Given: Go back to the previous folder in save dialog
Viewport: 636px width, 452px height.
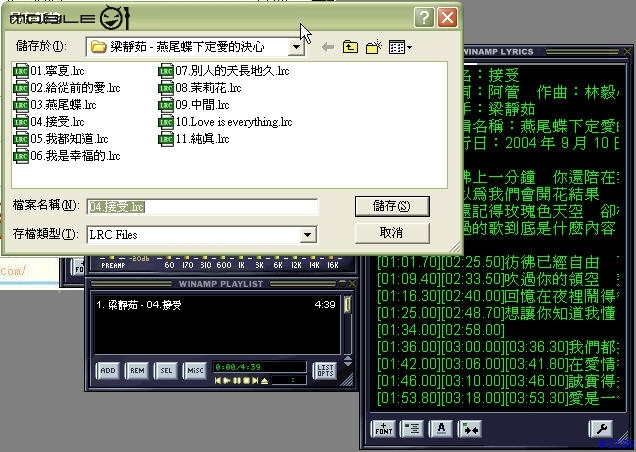Looking at the screenshot, I should [328, 47].
